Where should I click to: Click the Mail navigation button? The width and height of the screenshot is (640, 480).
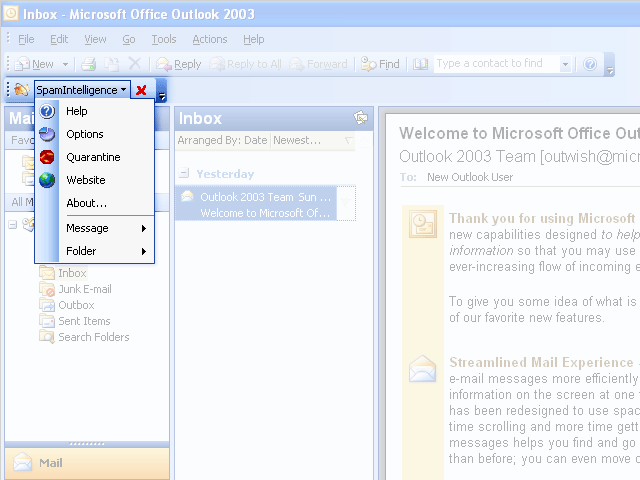click(87, 463)
